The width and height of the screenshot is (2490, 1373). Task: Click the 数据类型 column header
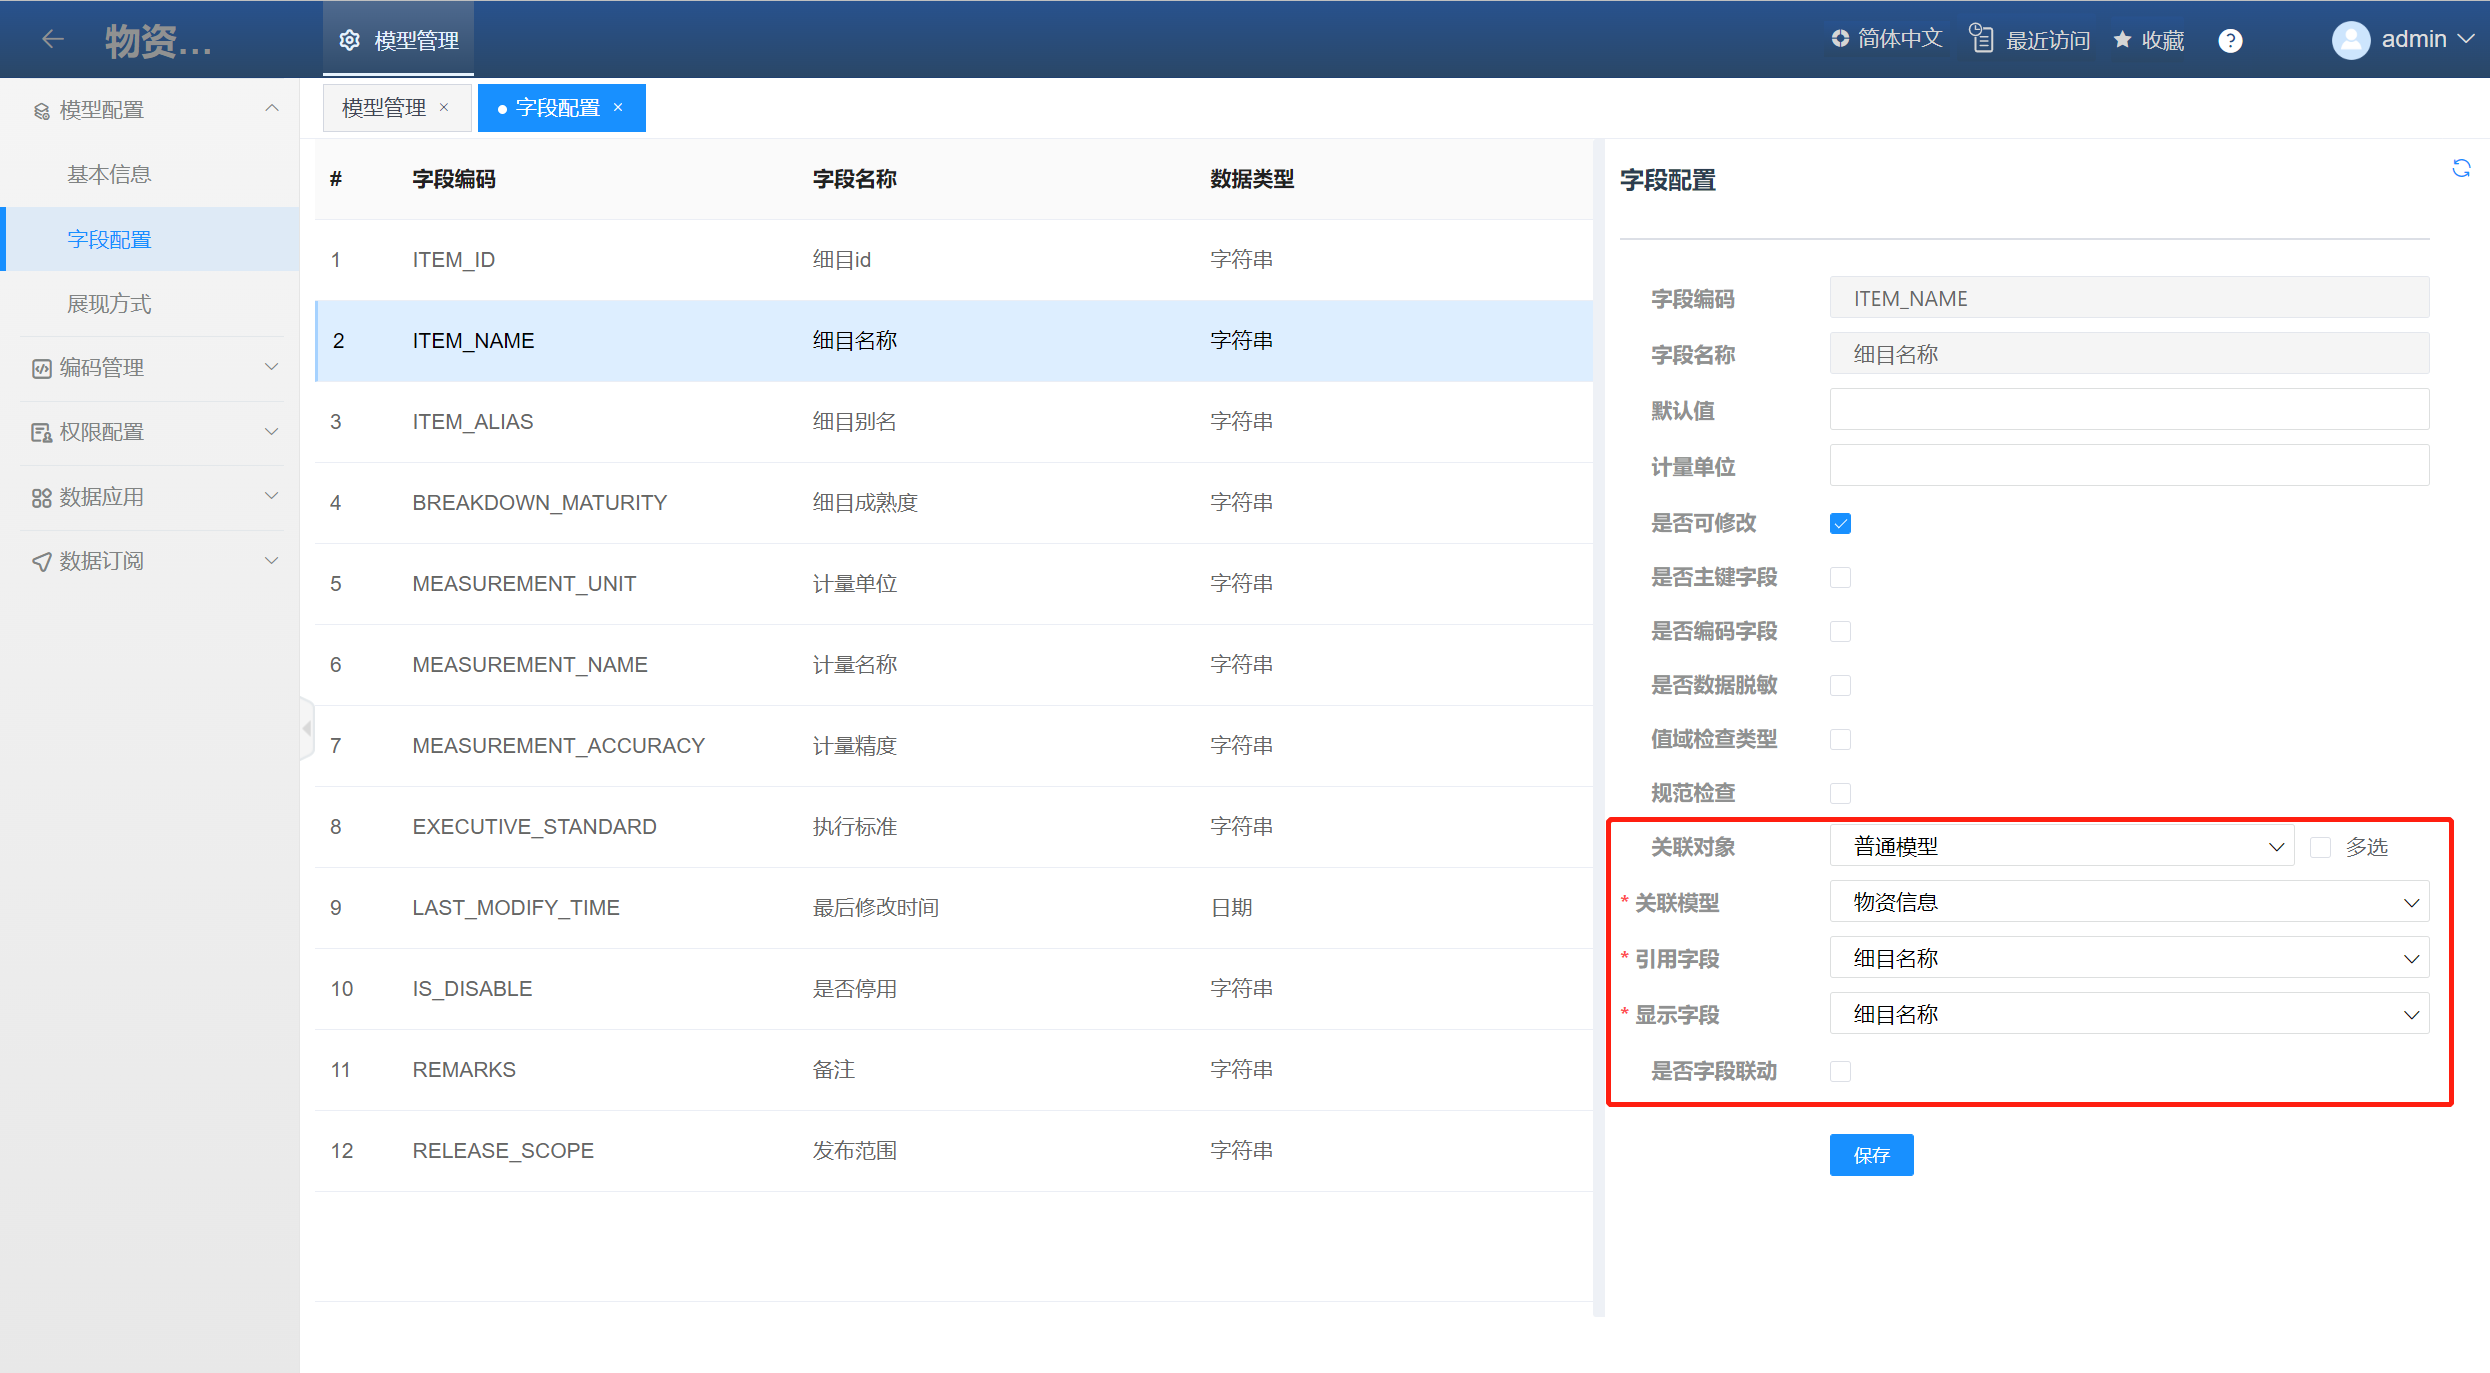[x=1252, y=179]
